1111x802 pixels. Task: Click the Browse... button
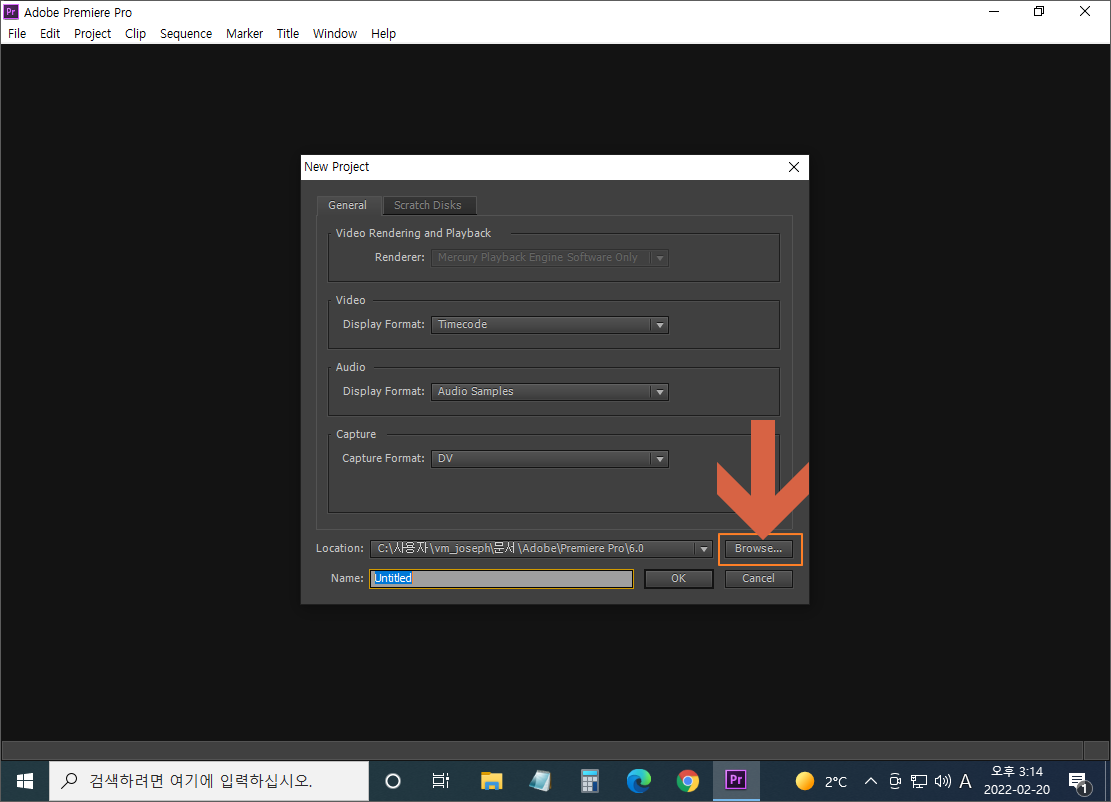point(759,549)
